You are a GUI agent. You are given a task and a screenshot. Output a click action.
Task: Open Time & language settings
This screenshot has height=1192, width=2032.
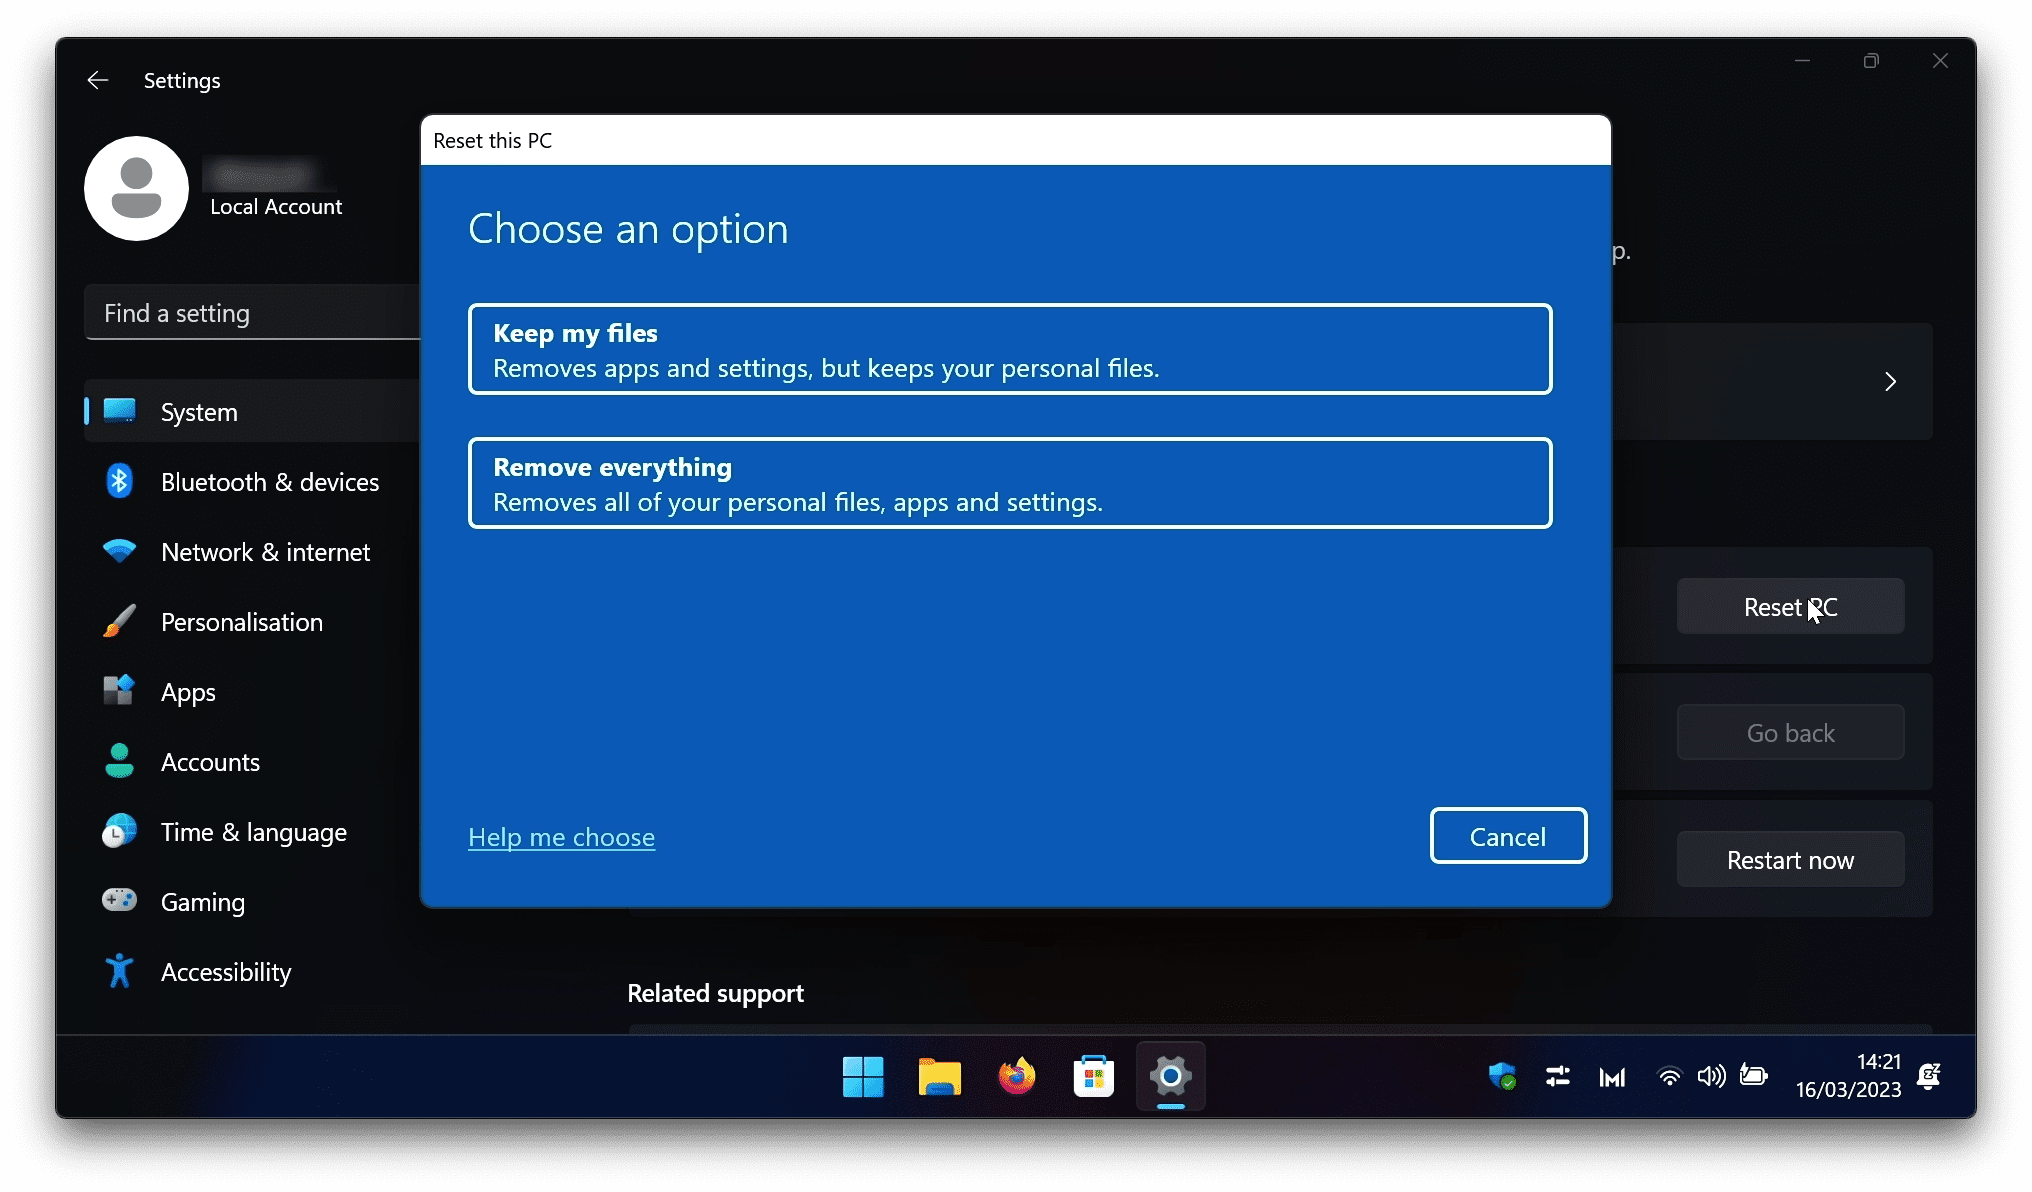pos(253,832)
